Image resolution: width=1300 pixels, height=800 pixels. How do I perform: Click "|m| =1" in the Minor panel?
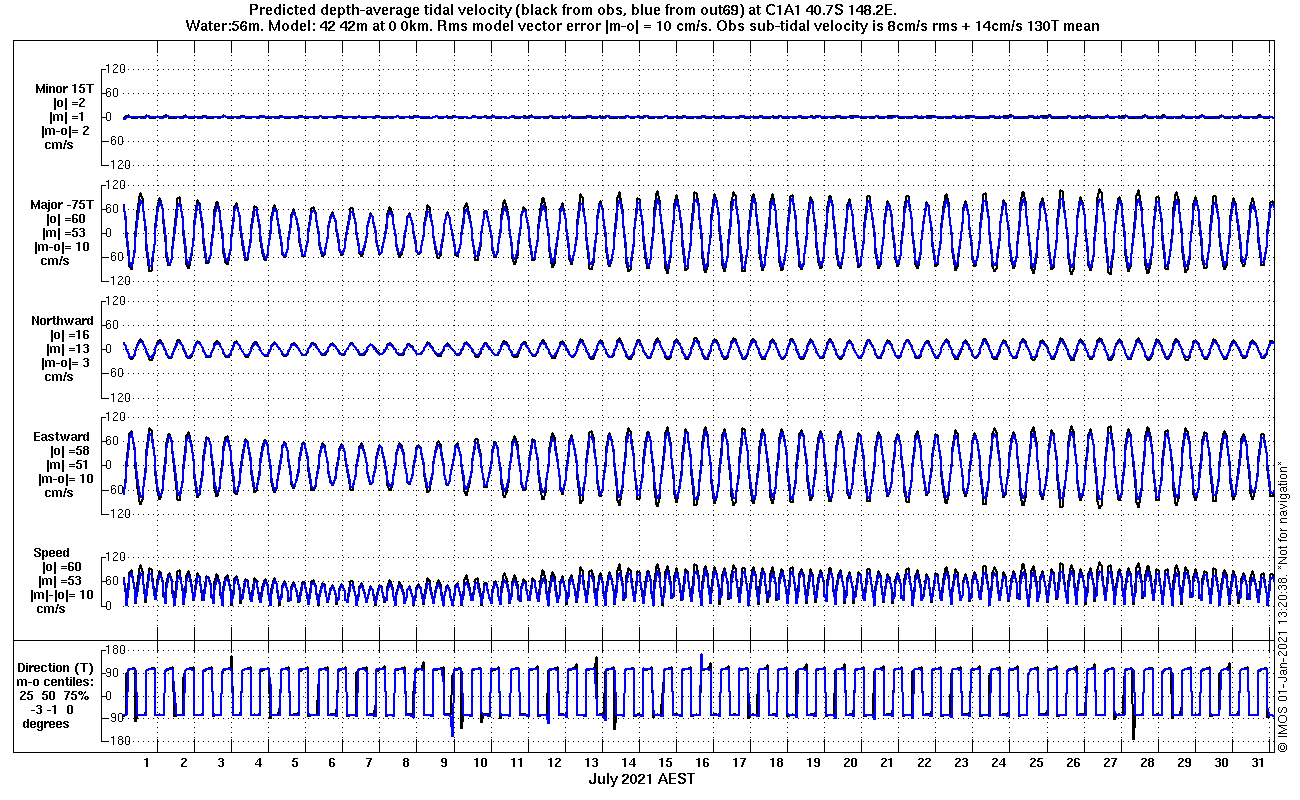pyautogui.click(x=69, y=117)
